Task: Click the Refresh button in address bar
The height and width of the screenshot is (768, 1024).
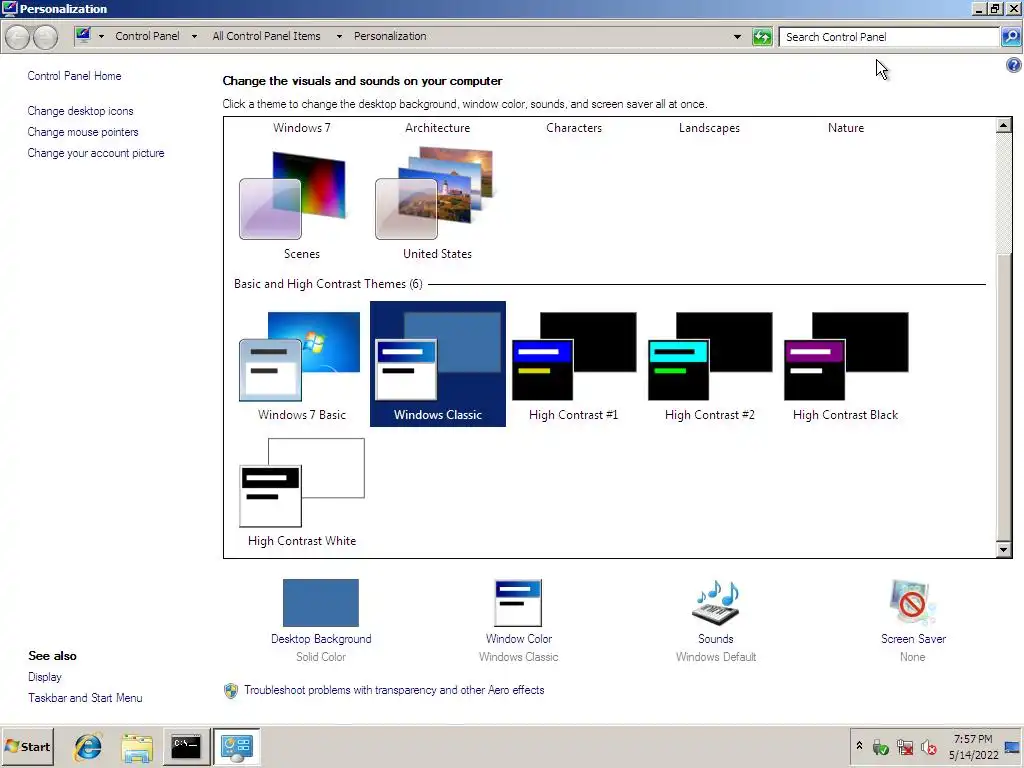Action: pyautogui.click(x=762, y=37)
